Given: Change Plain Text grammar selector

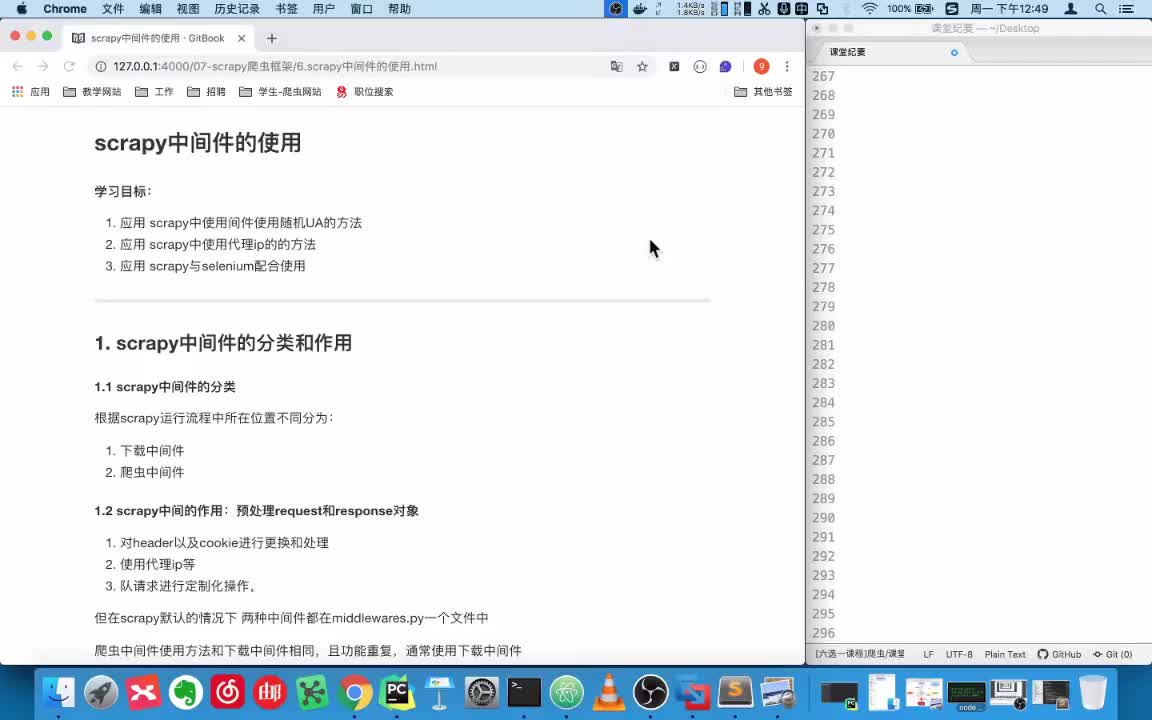Looking at the screenshot, I should (x=1005, y=654).
